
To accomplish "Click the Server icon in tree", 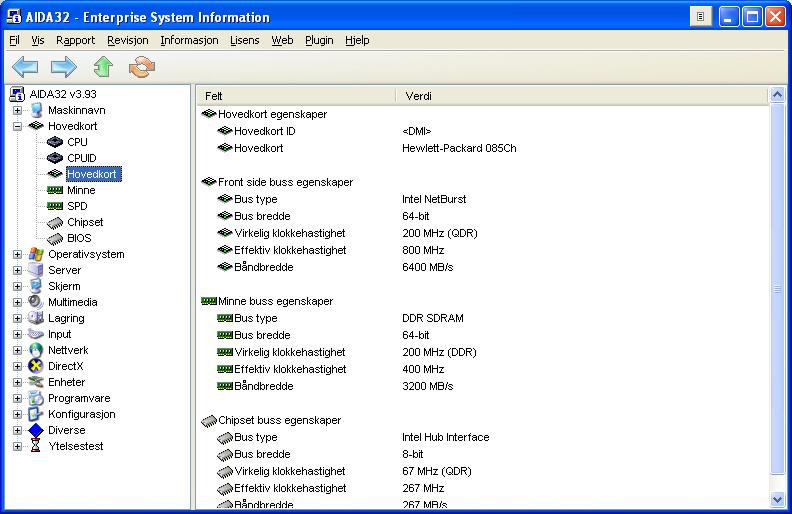I will pyautogui.click(x=36, y=270).
